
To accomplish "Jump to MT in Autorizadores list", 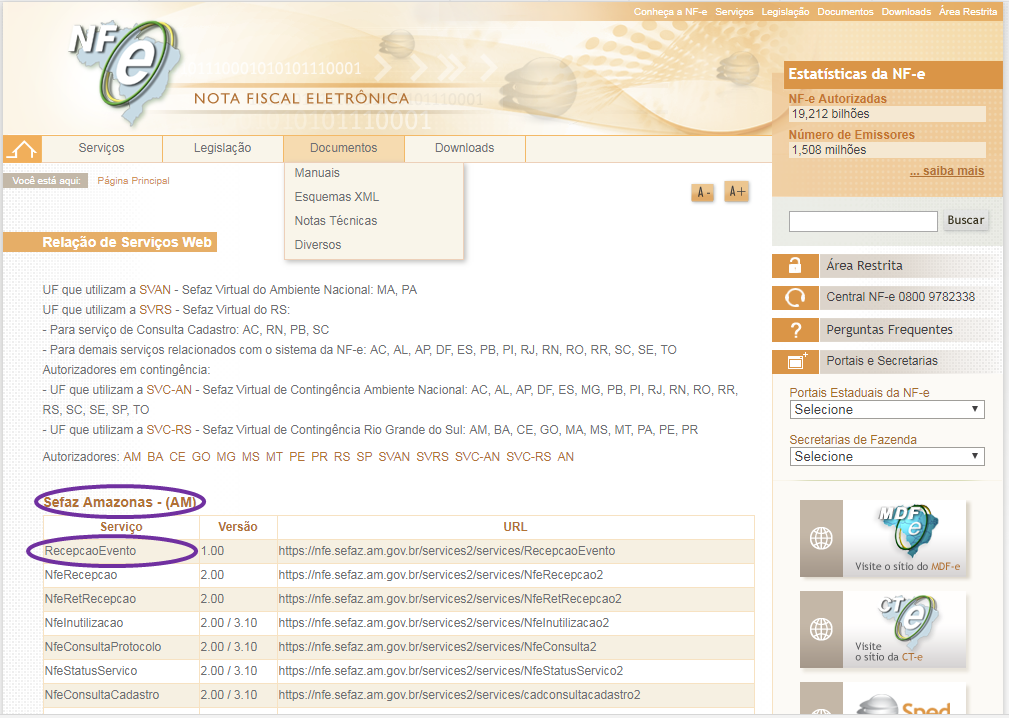I will (275, 457).
